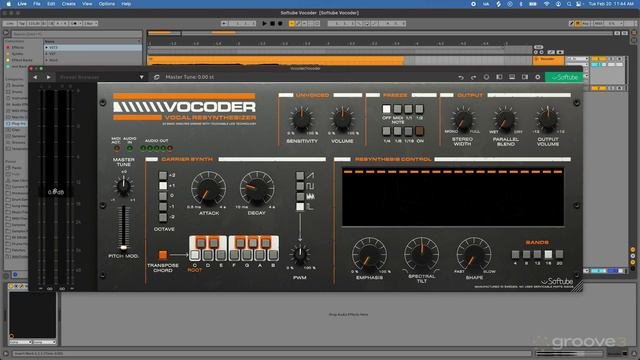Click the Unvoiced Volume knob
Image resolution: width=640 pixels, height=360 pixels.
coord(342,119)
